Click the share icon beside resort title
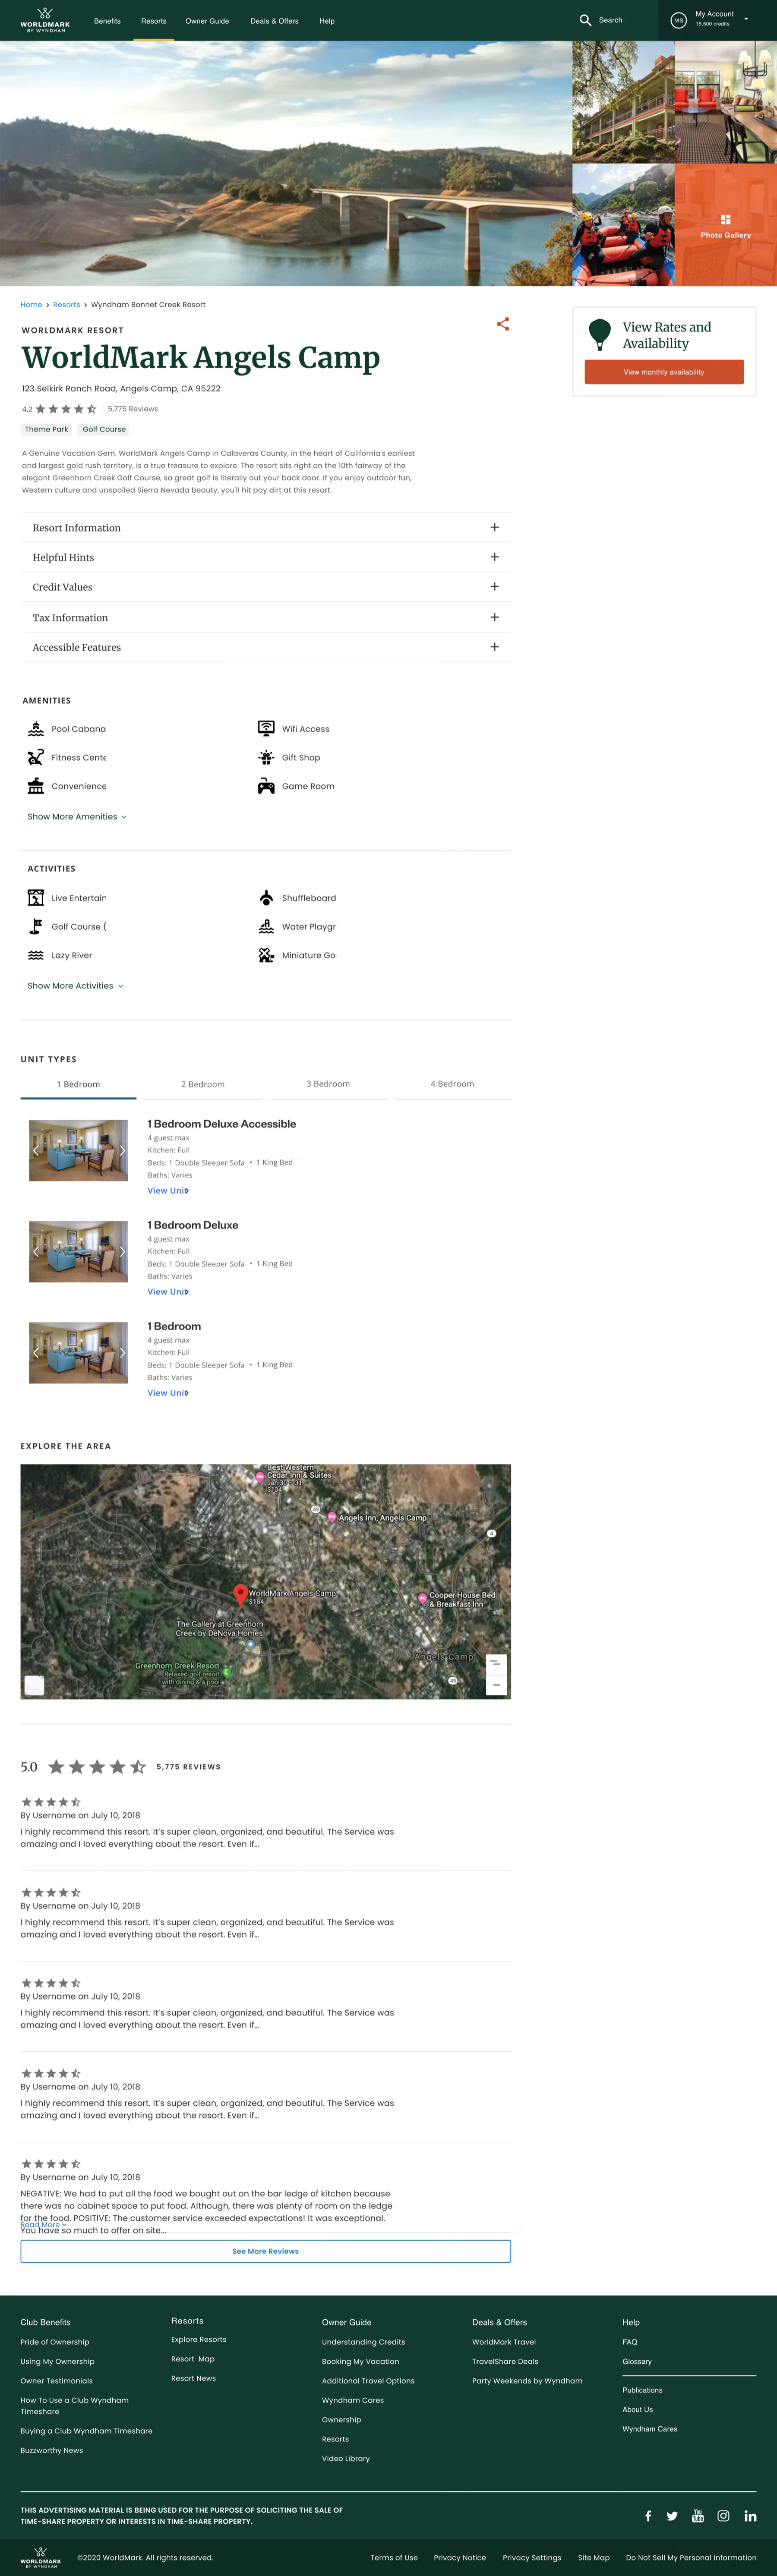Screen dimensions: 777x2576 point(503,324)
